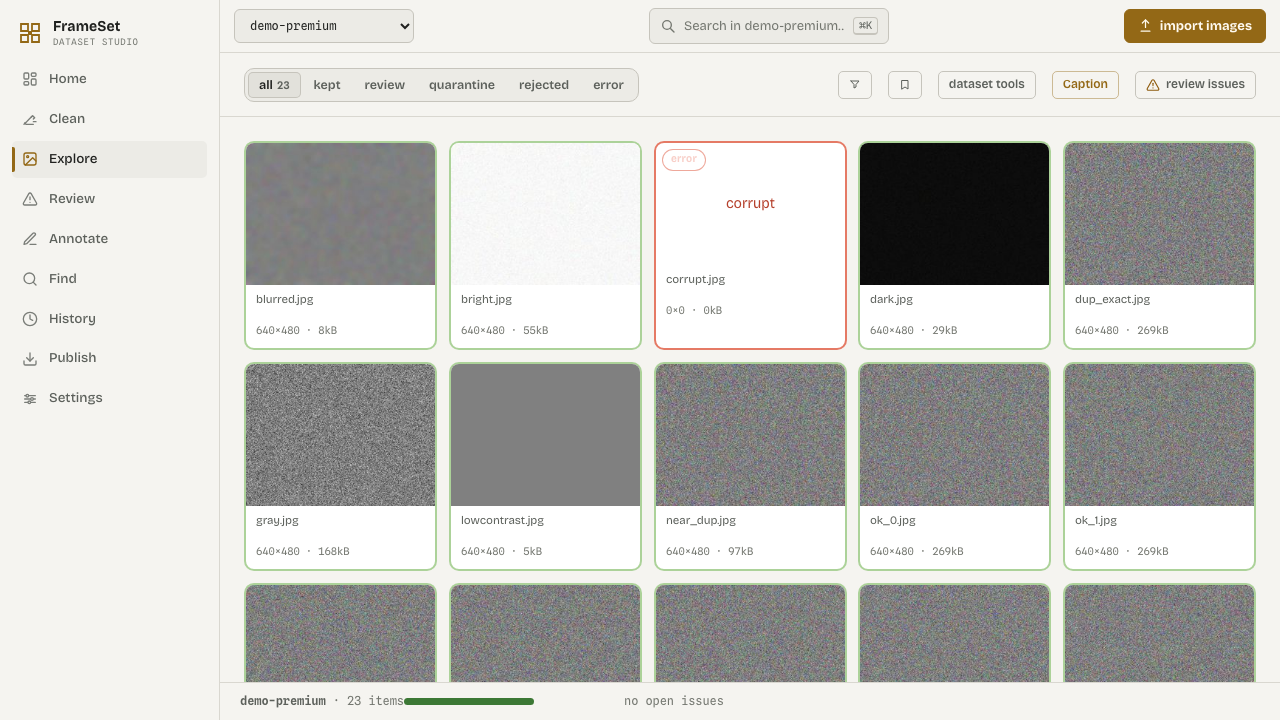The image size is (1280, 720).
Task: Open the near_dup.jpg thumbnail
Action: pos(750,435)
